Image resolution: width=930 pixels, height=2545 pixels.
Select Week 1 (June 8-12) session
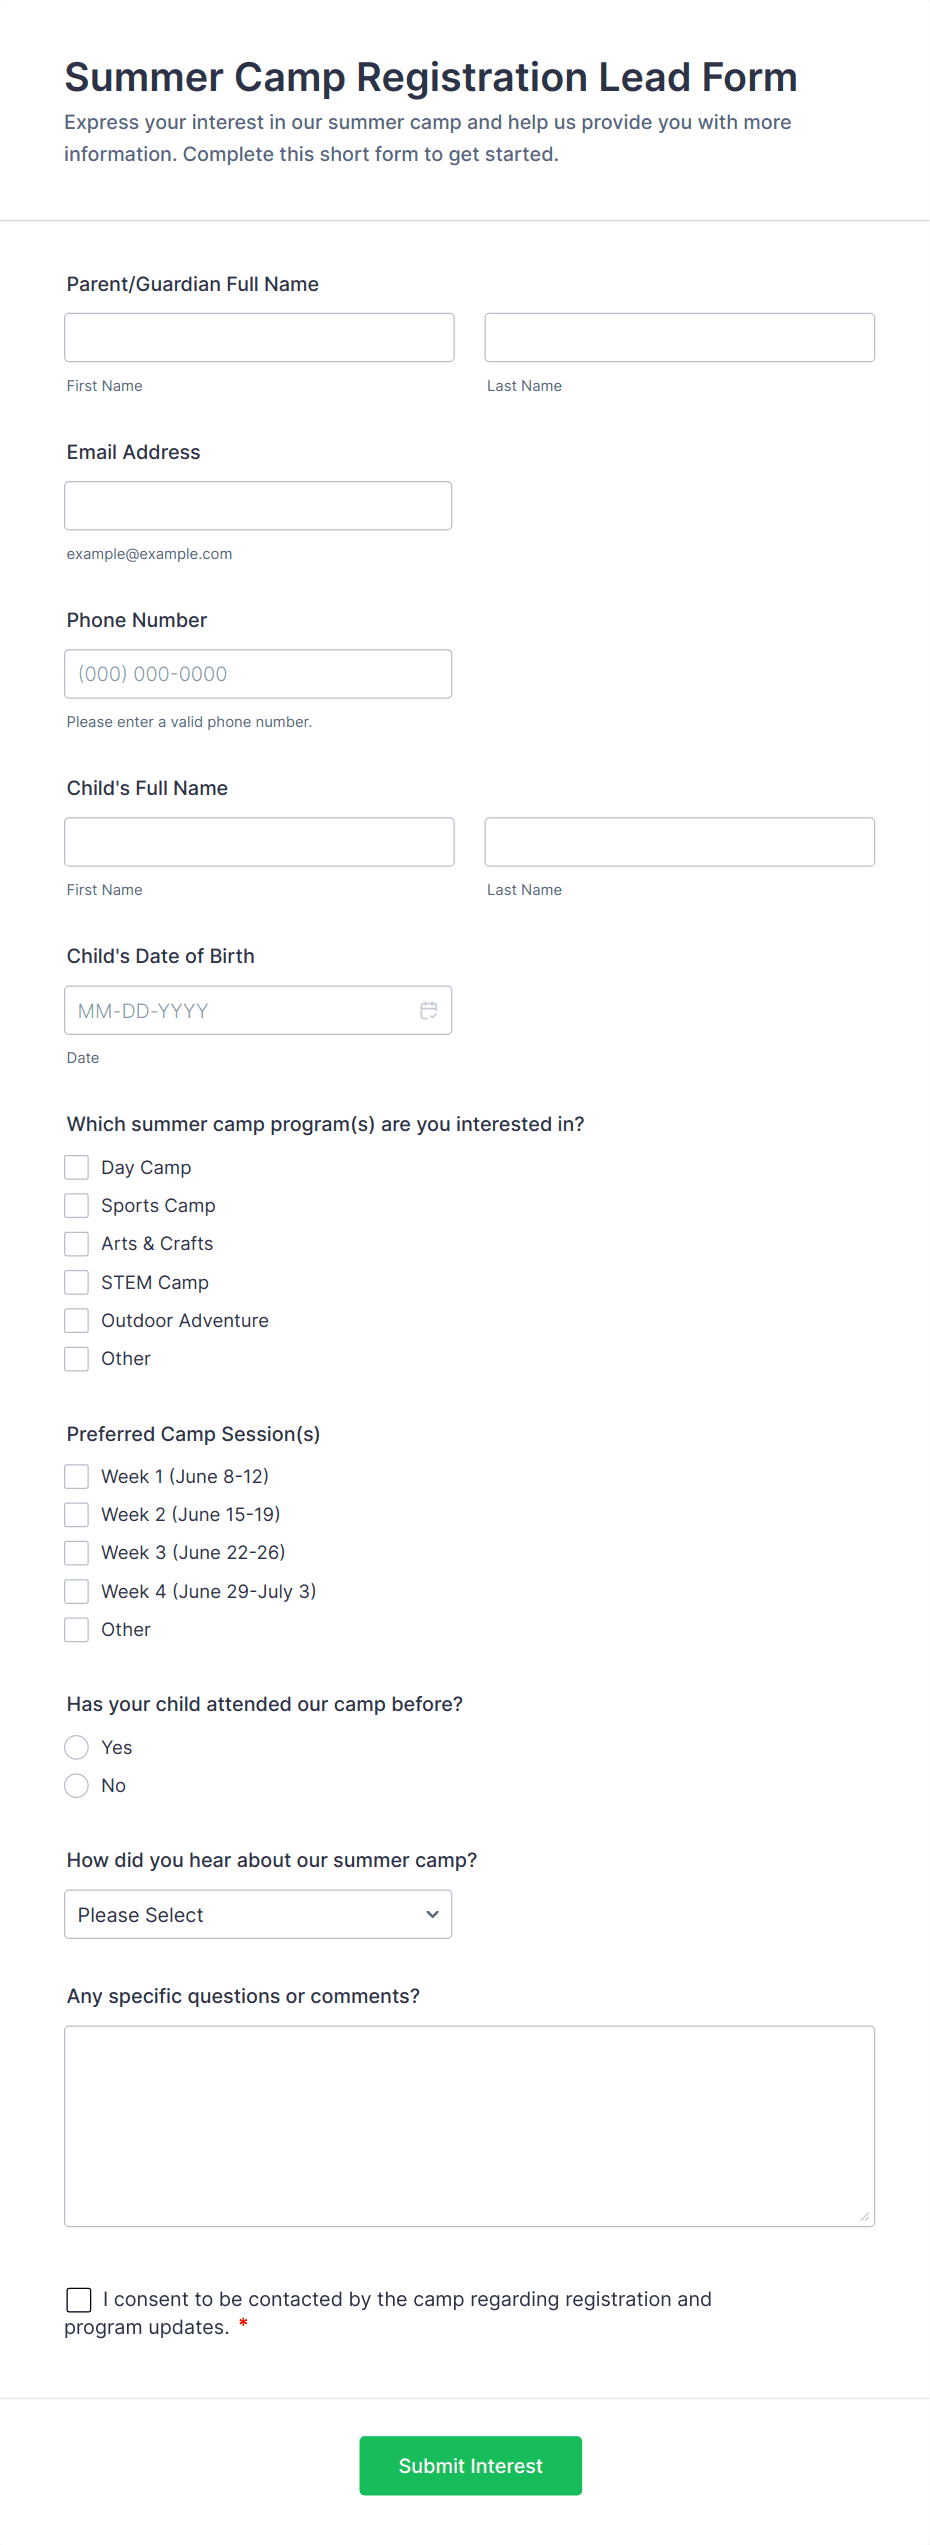(x=77, y=1476)
